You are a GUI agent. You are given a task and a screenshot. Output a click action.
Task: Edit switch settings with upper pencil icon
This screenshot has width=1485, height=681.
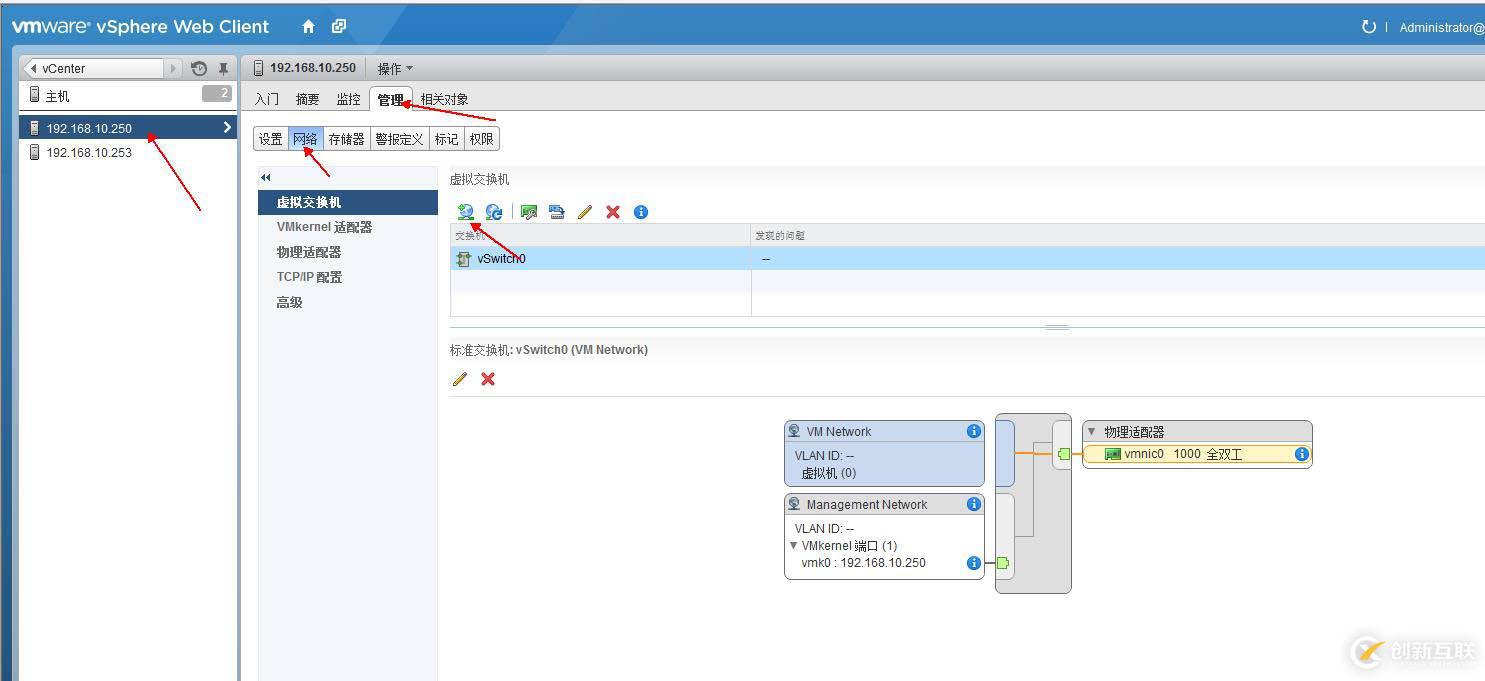click(x=585, y=212)
